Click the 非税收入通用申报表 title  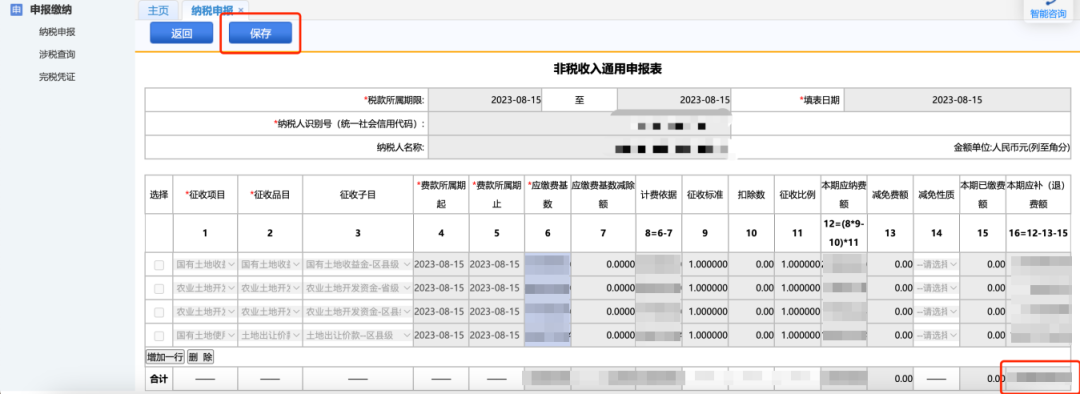coord(608,69)
